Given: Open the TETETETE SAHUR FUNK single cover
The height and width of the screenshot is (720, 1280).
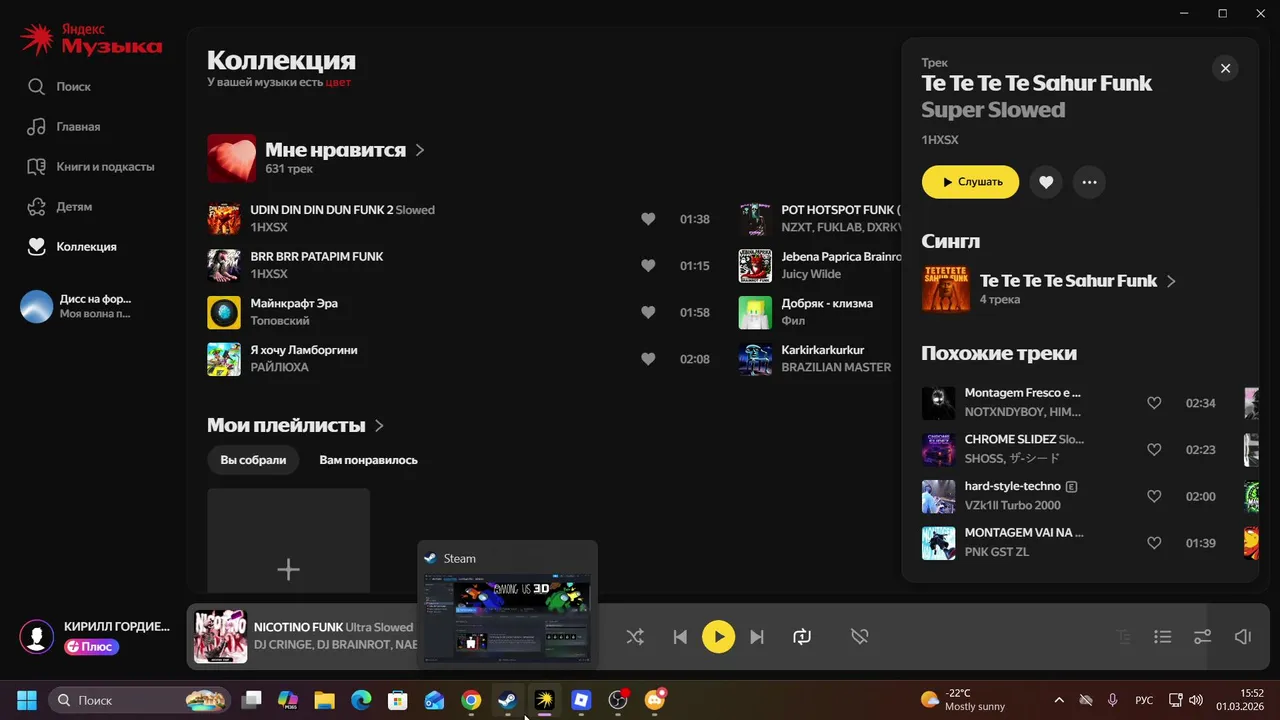Looking at the screenshot, I should tap(946, 288).
